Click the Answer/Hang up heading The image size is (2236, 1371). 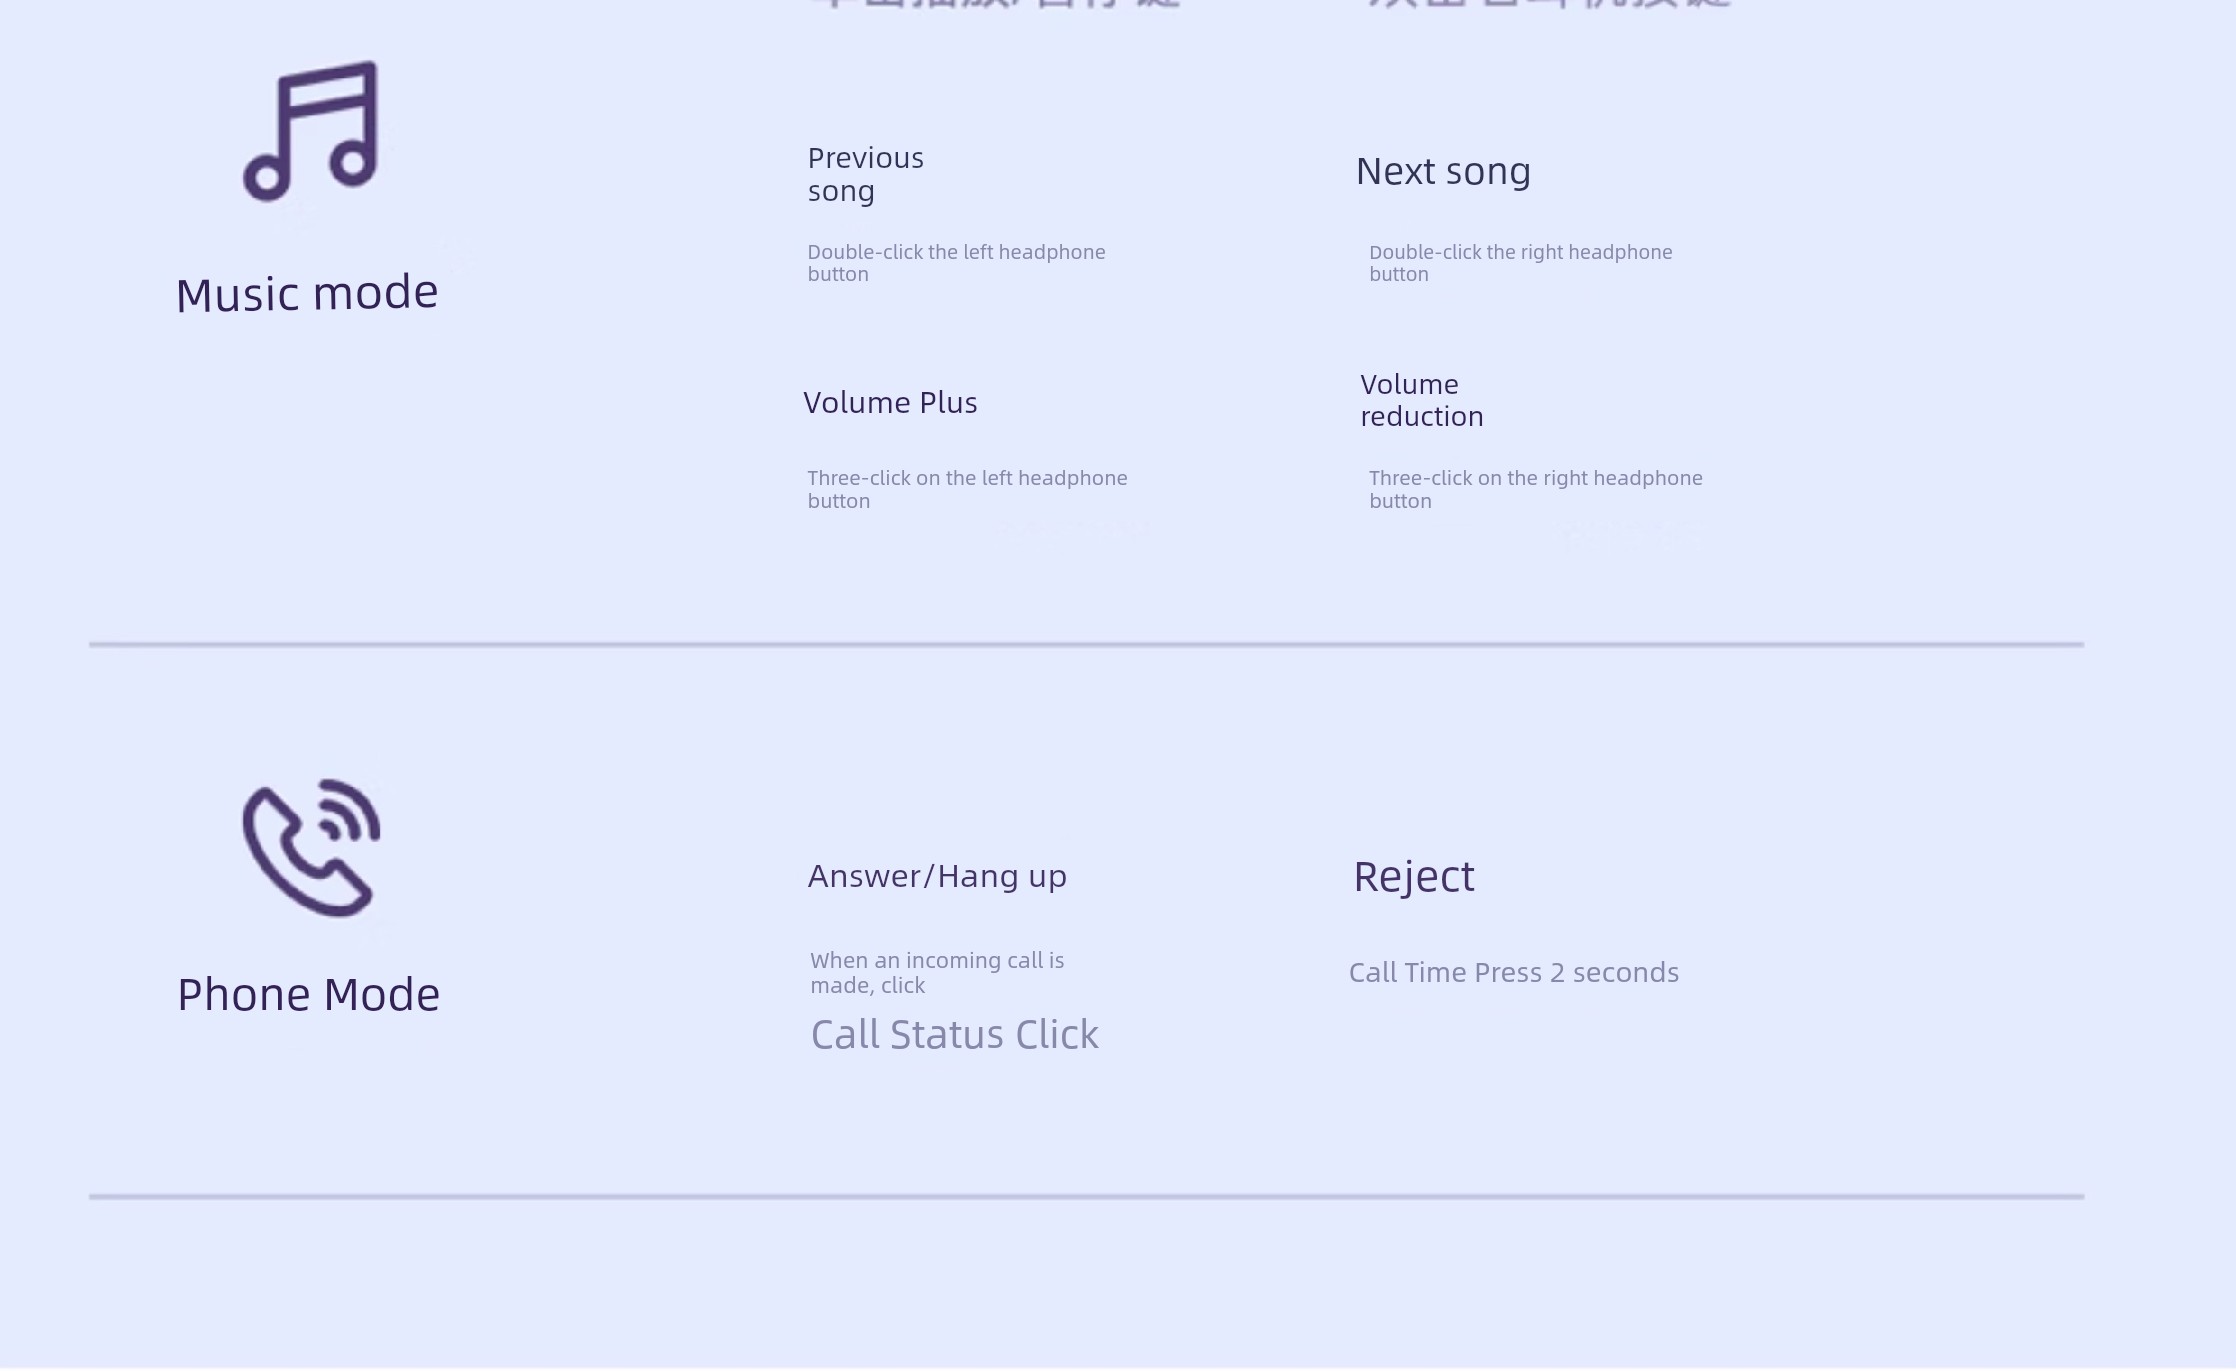(937, 877)
